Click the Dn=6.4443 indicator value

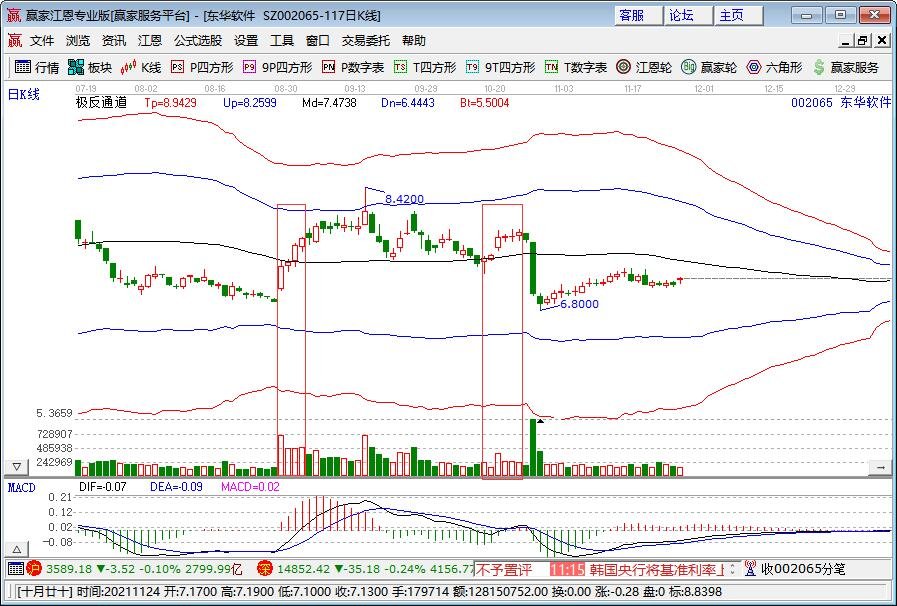pyautogui.click(x=408, y=103)
